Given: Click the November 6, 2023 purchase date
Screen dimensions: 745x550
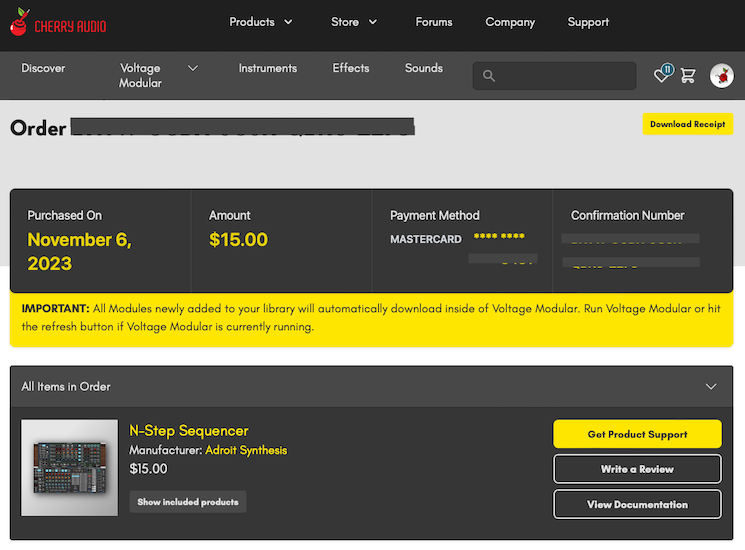Looking at the screenshot, I should click(79, 251).
